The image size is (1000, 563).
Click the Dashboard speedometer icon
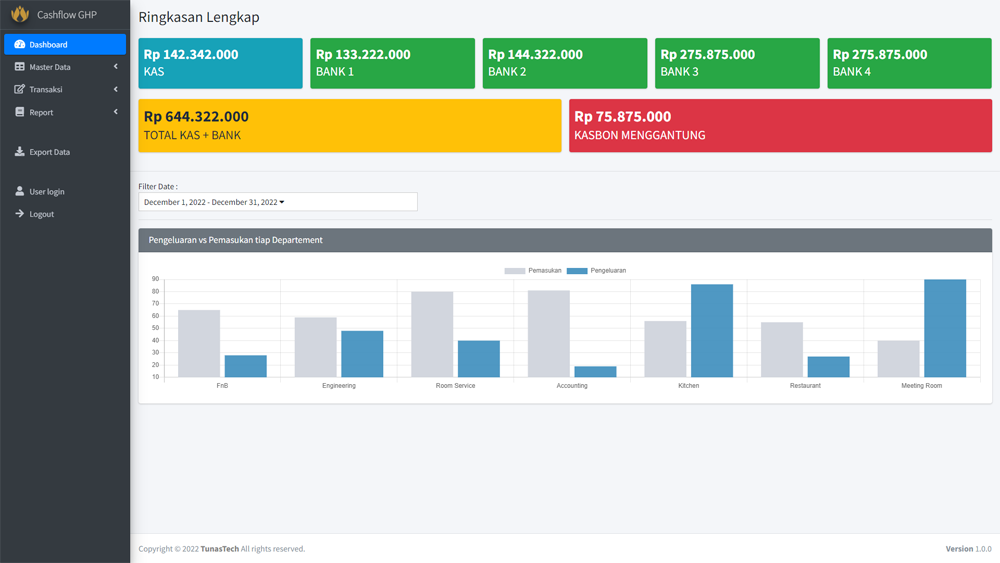(20, 45)
